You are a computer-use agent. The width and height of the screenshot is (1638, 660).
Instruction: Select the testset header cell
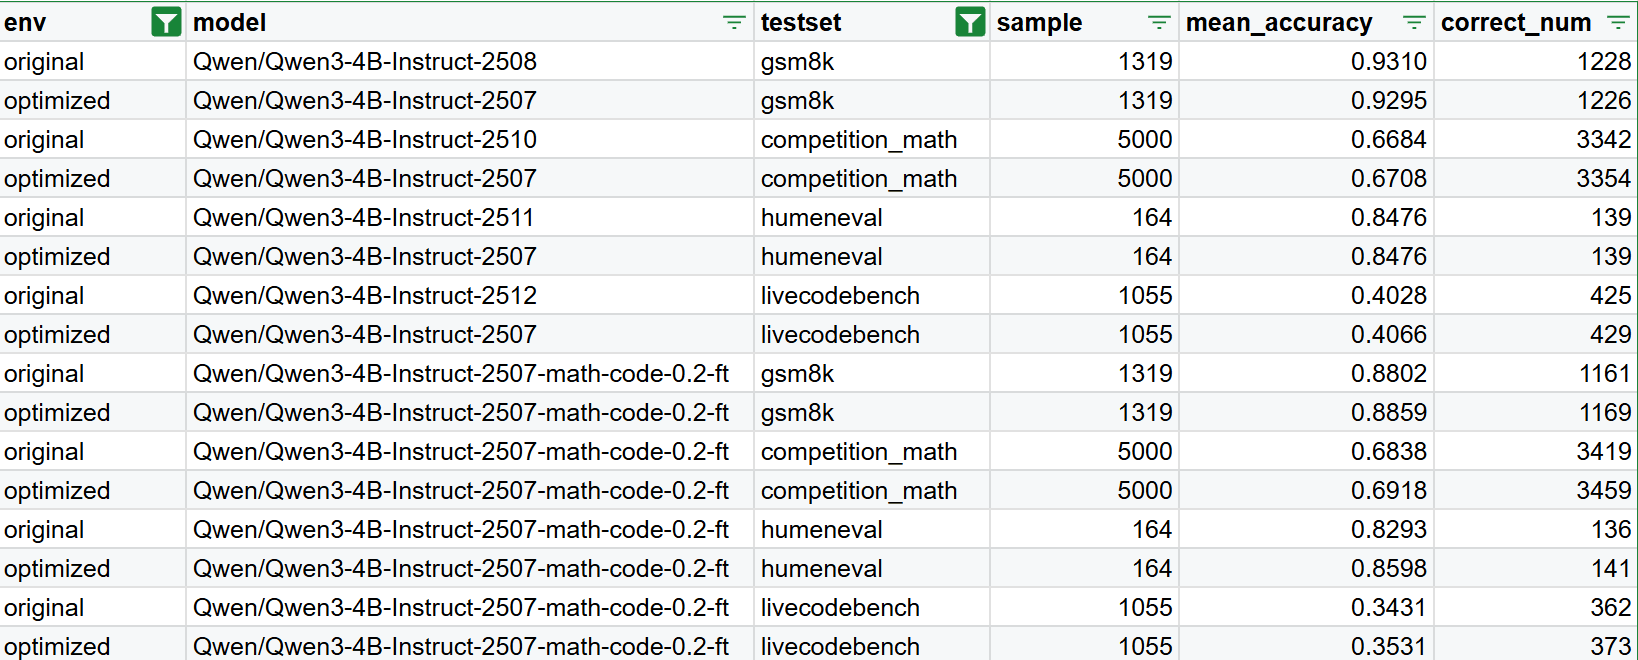pos(872,22)
